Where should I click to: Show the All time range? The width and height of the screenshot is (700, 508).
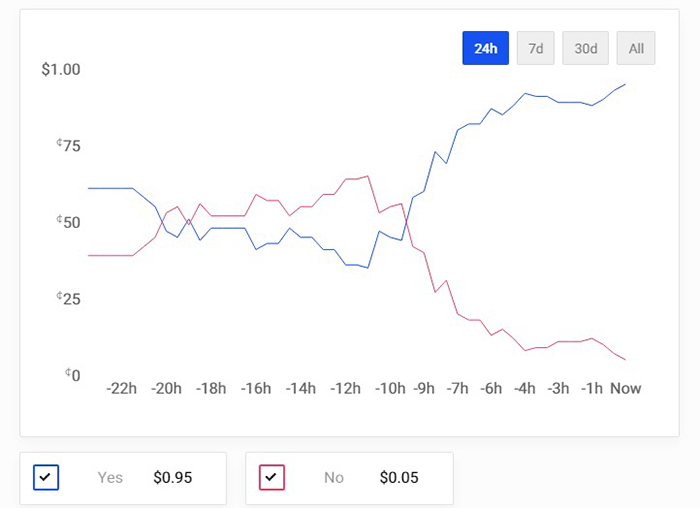click(x=636, y=48)
